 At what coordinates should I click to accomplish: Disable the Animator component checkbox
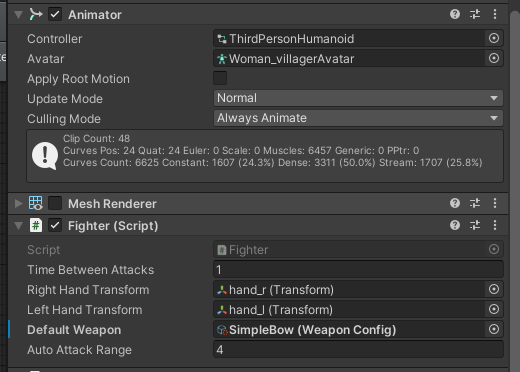pos(55,14)
